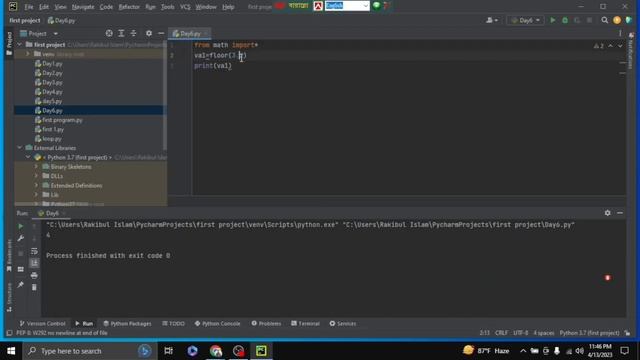Expand the venv folder
This screenshot has width=640, height=360.
pos(28,54)
